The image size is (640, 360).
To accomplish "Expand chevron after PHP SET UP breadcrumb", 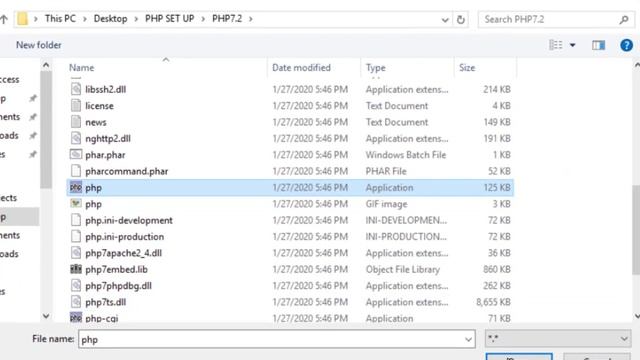I will click(x=203, y=19).
